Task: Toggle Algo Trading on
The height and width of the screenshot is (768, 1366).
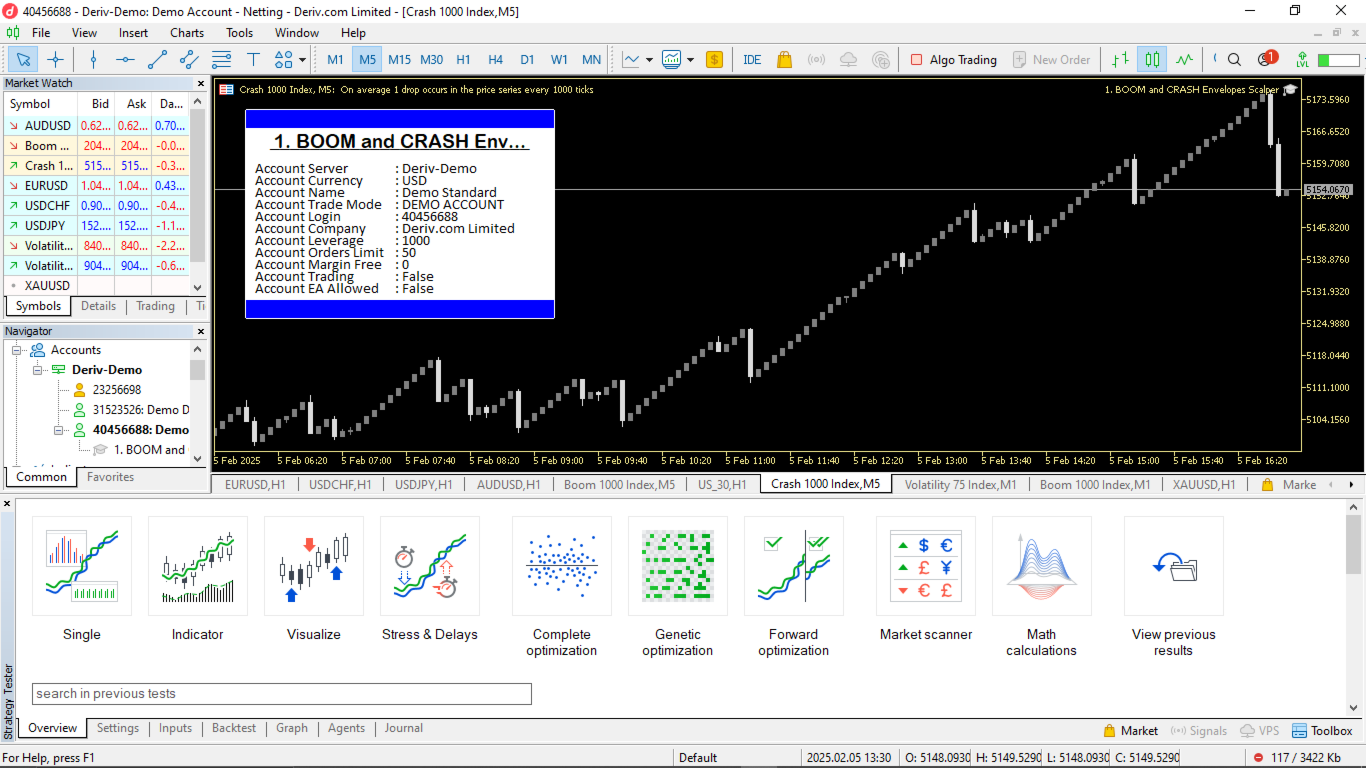Action: [x=953, y=59]
